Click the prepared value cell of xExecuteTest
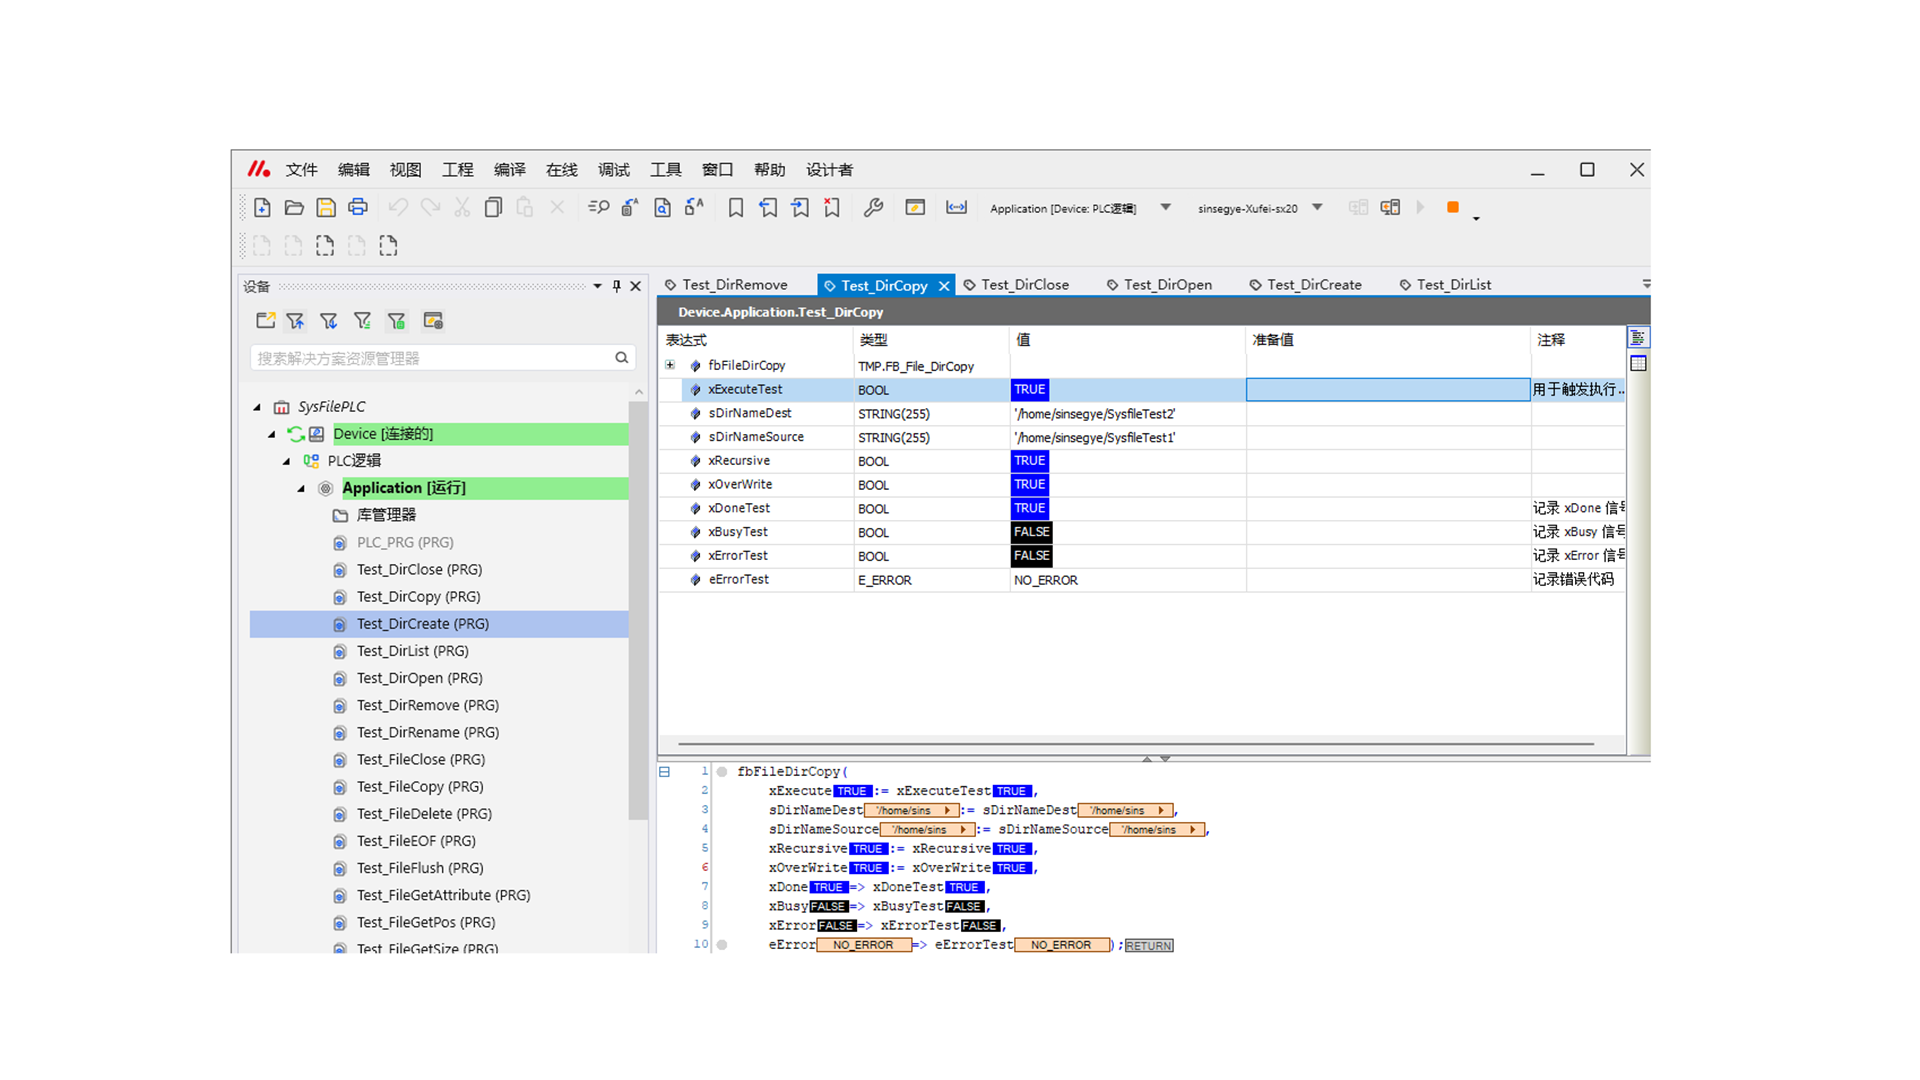 [1388, 389]
